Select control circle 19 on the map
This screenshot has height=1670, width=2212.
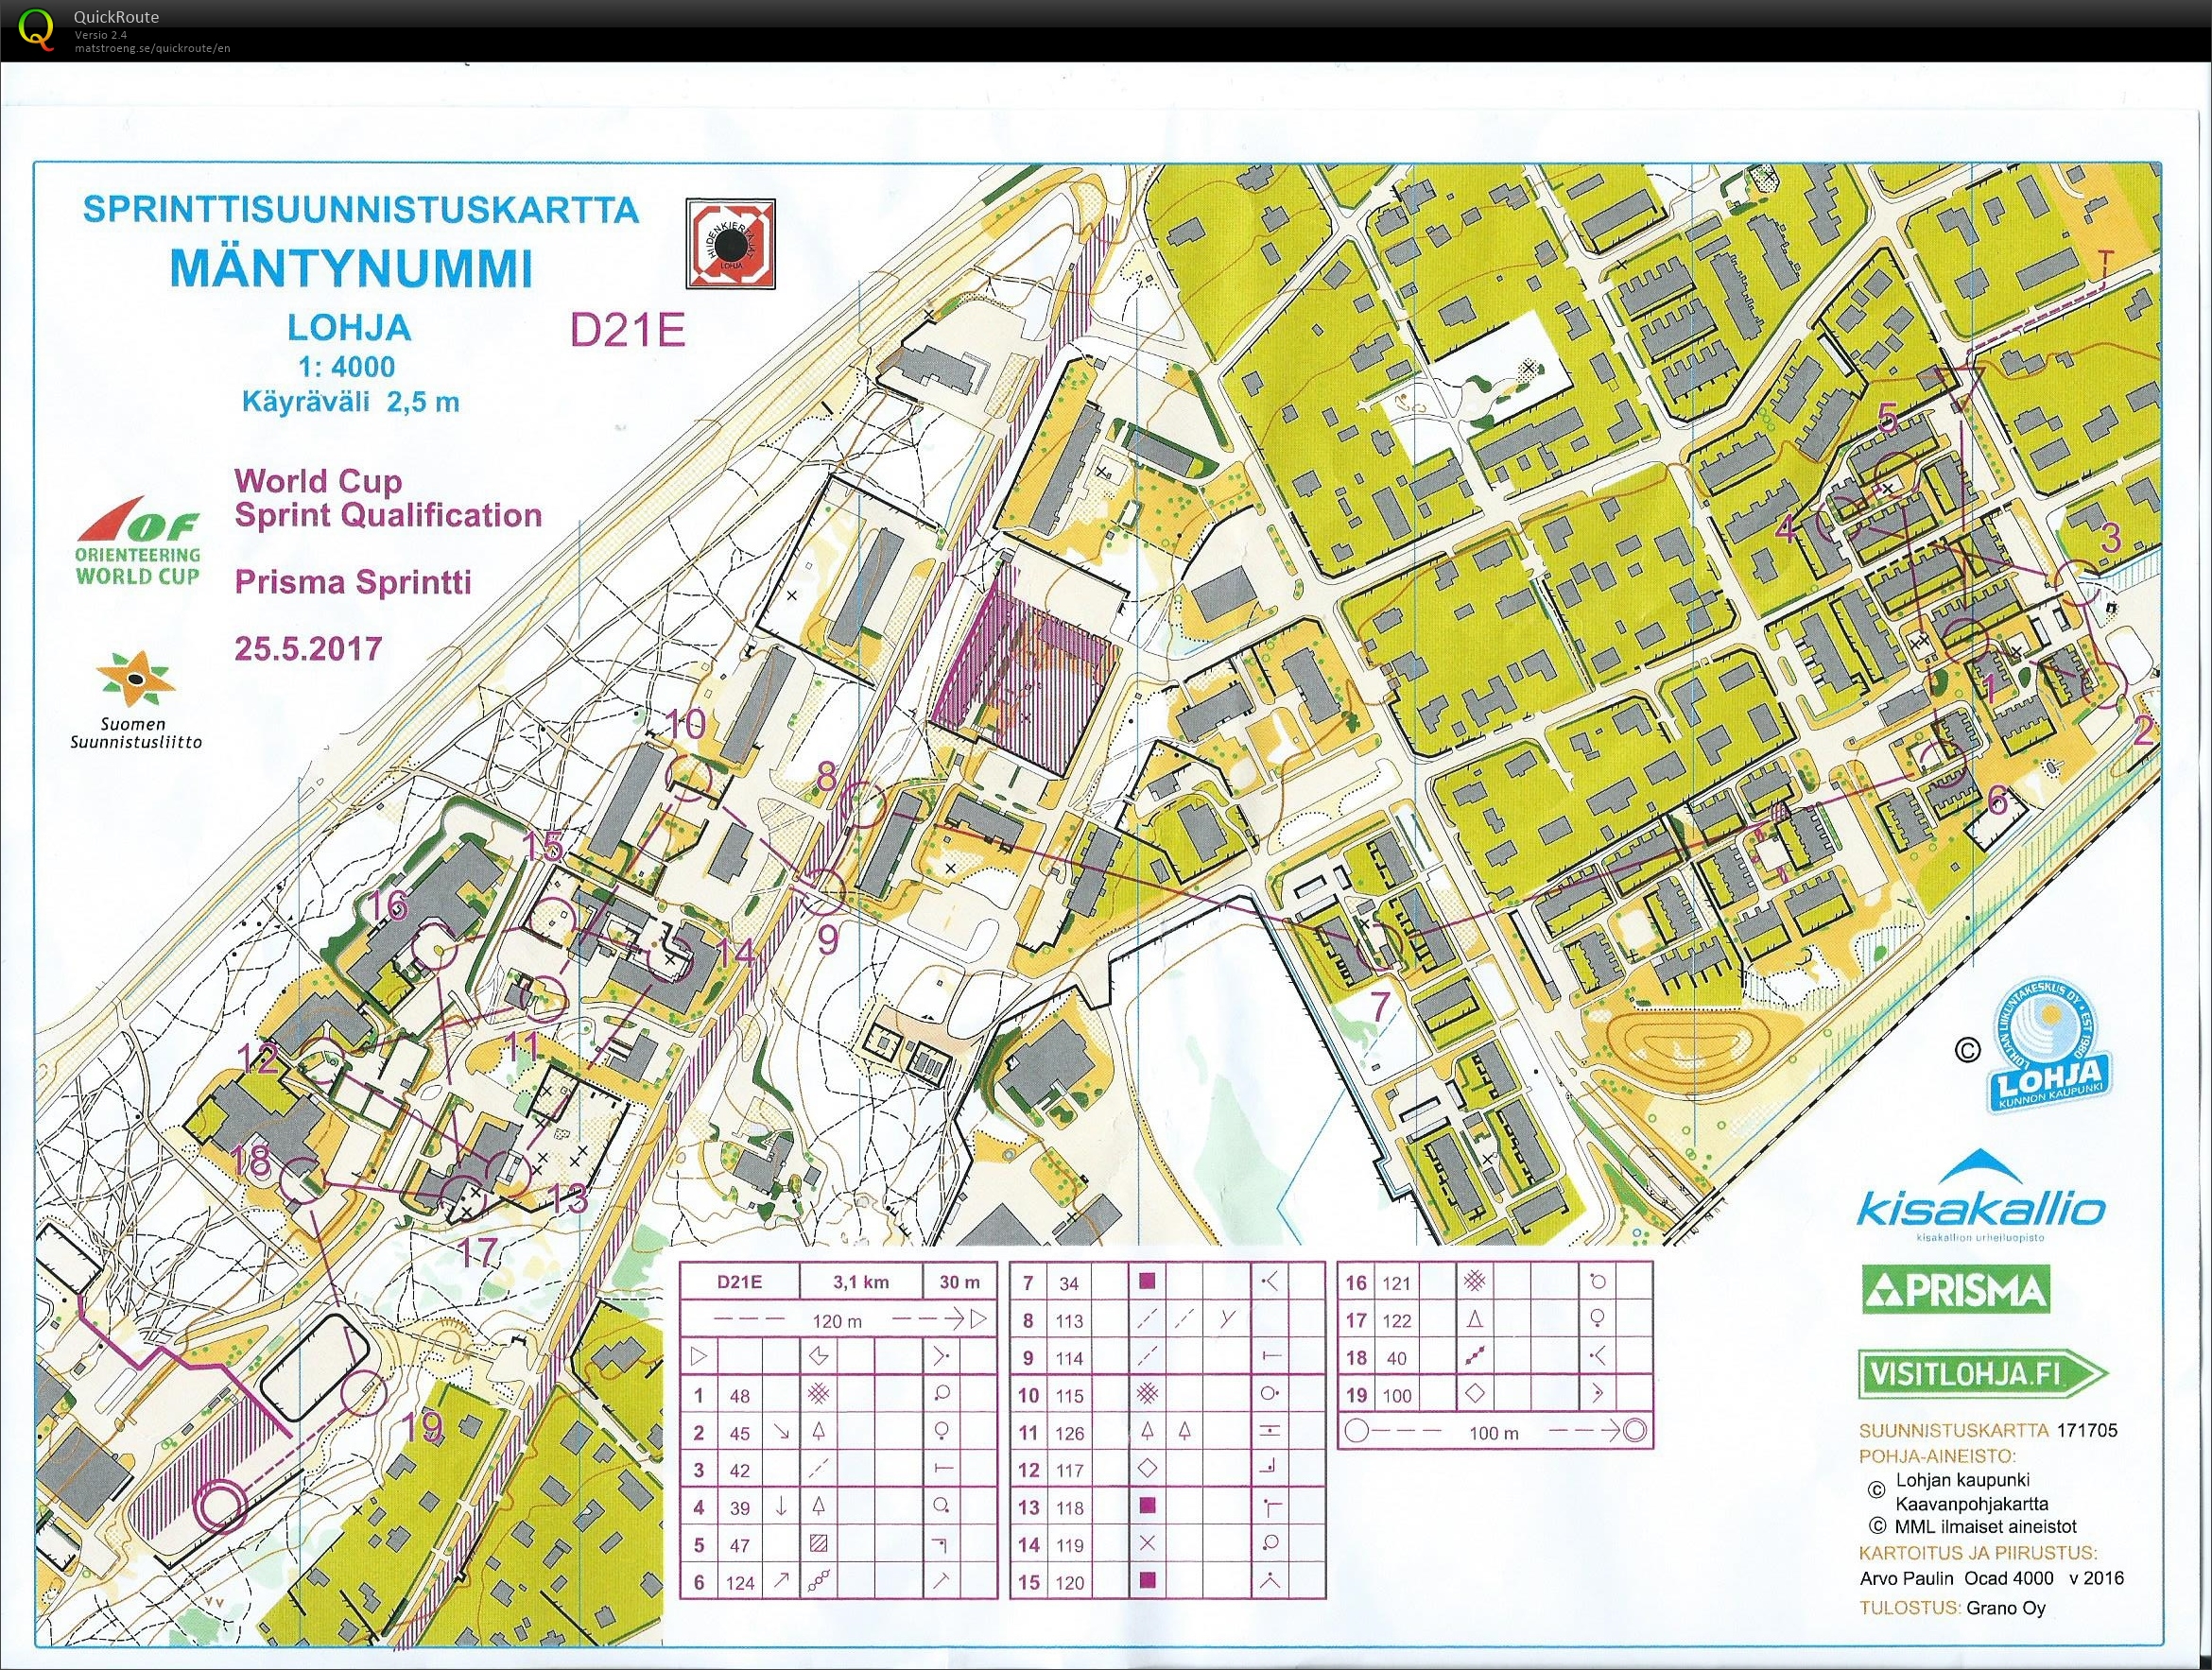pyautogui.click(x=364, y=1393)
